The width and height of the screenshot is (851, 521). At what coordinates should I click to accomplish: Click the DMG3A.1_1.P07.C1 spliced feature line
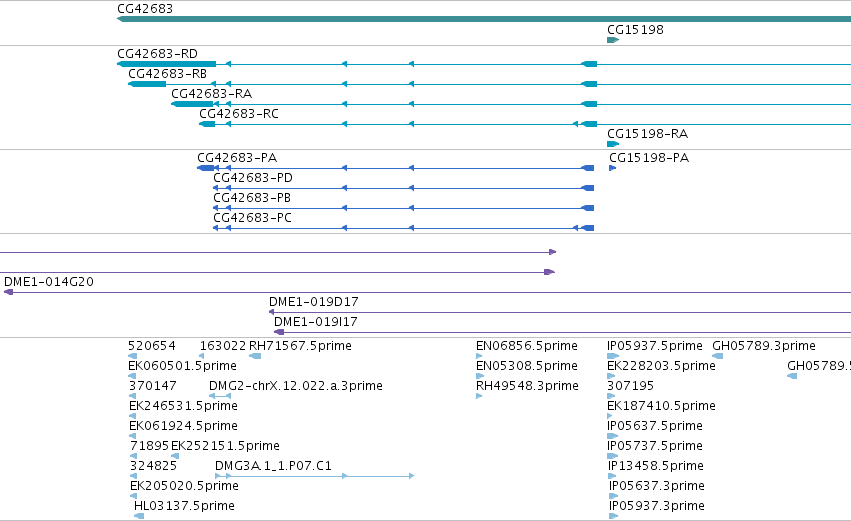click(315, 476)
